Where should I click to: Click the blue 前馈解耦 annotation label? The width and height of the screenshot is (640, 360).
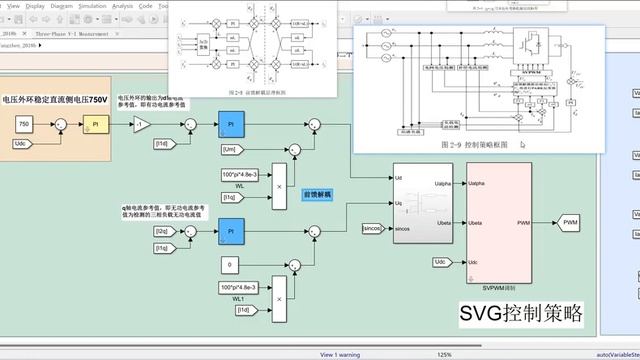point(318,195)
